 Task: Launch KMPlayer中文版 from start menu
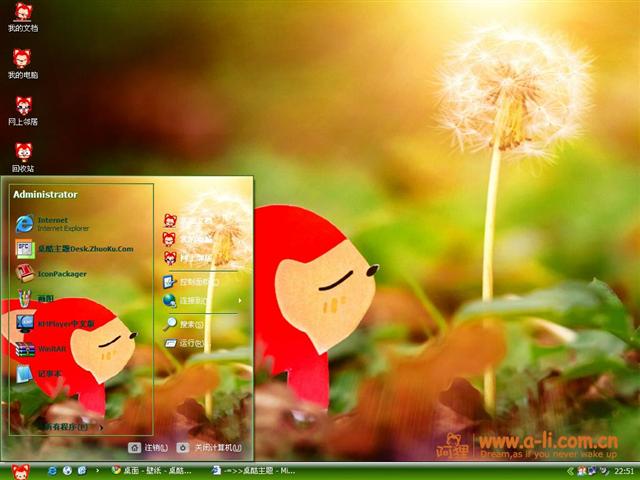tap(55, 324)
